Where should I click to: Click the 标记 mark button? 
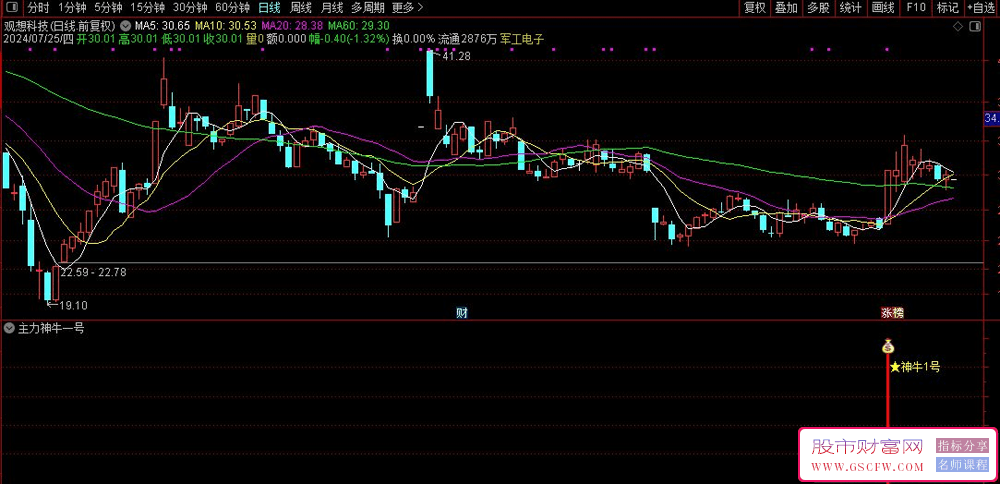(x=948, y=8)
